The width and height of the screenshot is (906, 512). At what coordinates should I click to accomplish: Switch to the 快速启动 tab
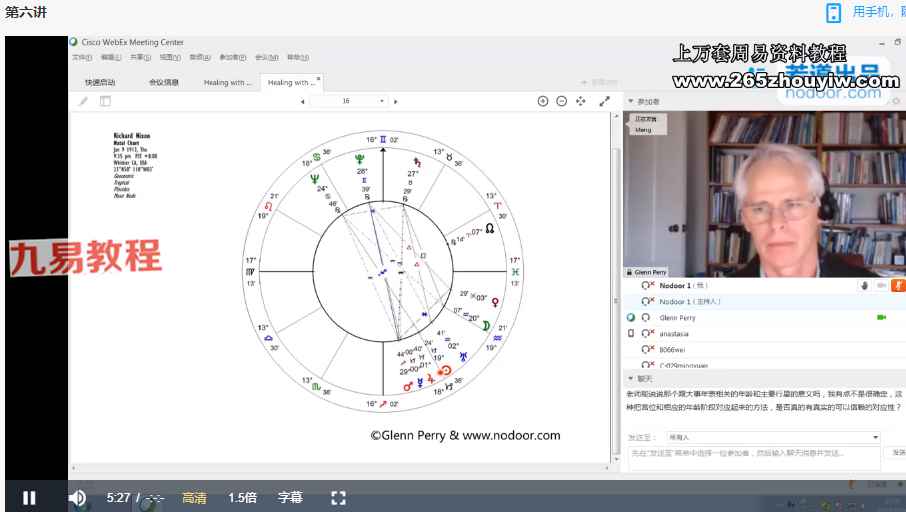[x=100, y=83]
